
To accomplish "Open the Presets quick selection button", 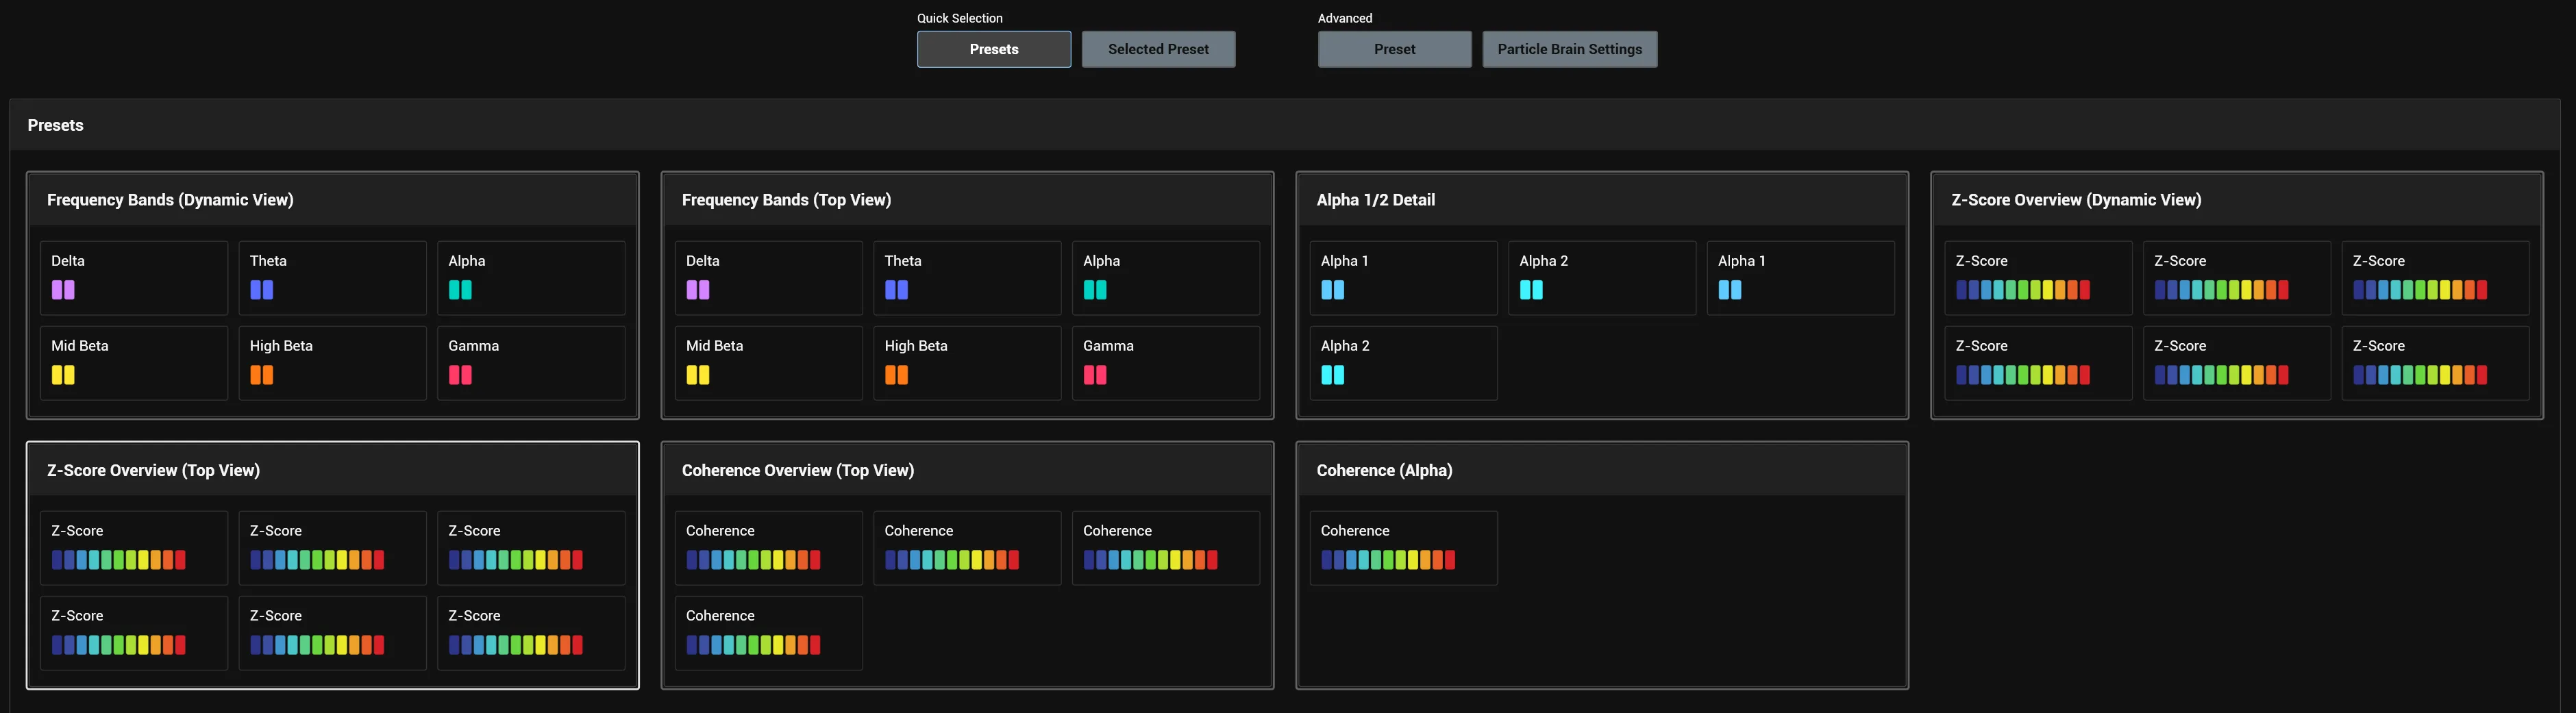I will click(x=993, y=49).
